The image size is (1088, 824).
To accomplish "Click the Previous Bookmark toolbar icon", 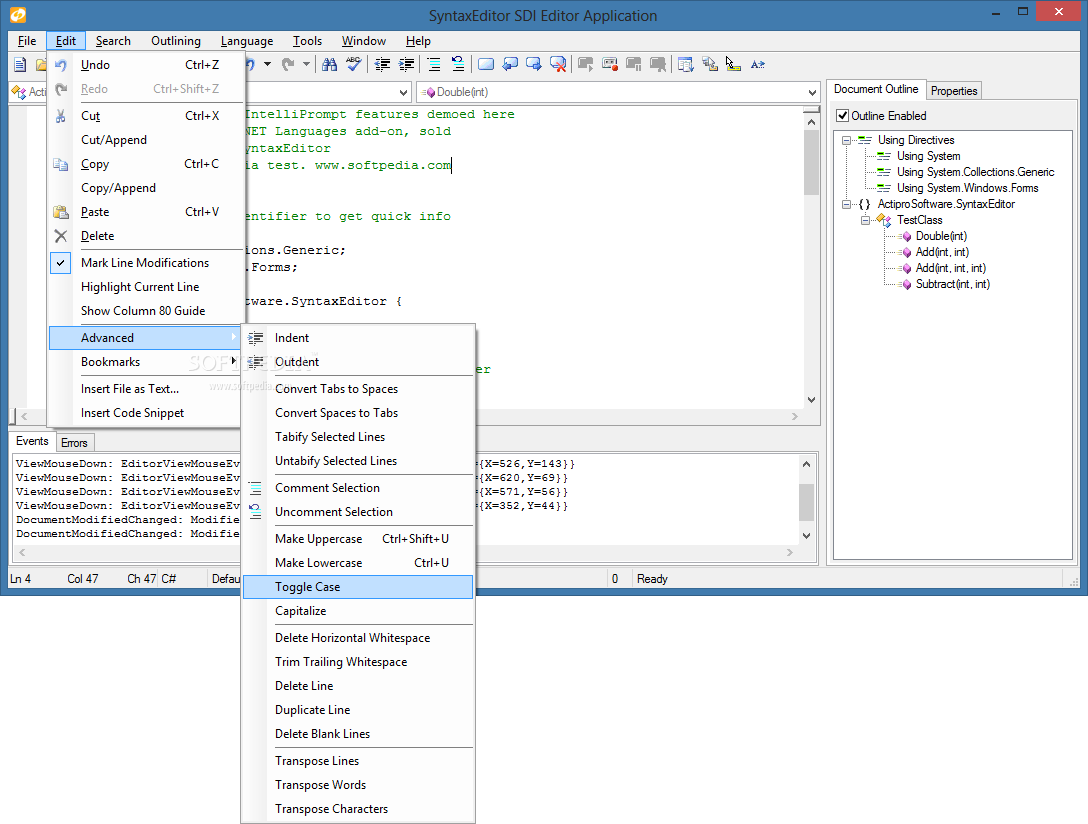I will 510,65.
